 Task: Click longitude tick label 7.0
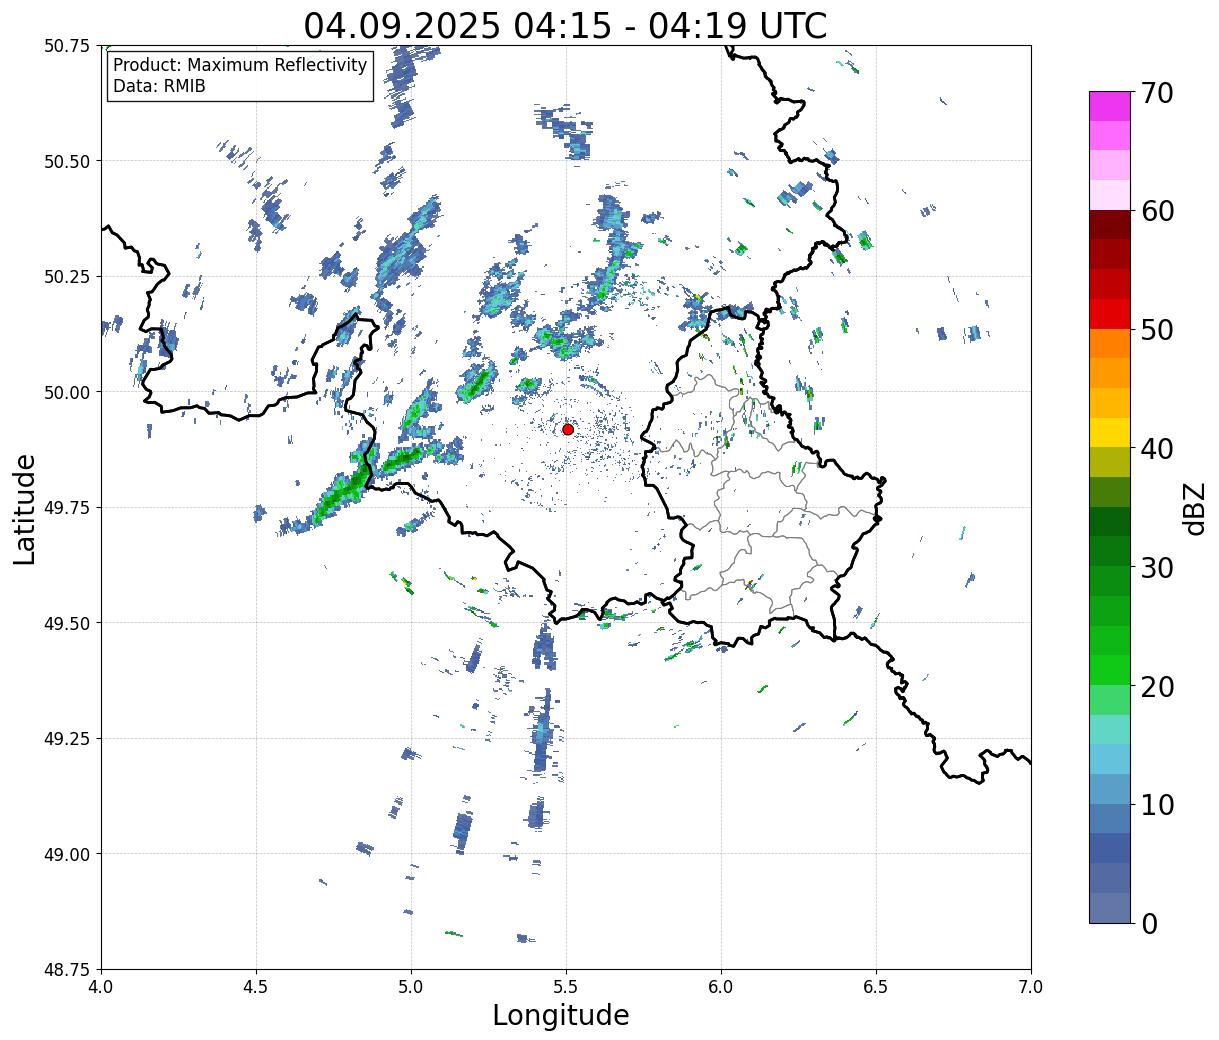pyautogui.click(x=1031, y=987)
